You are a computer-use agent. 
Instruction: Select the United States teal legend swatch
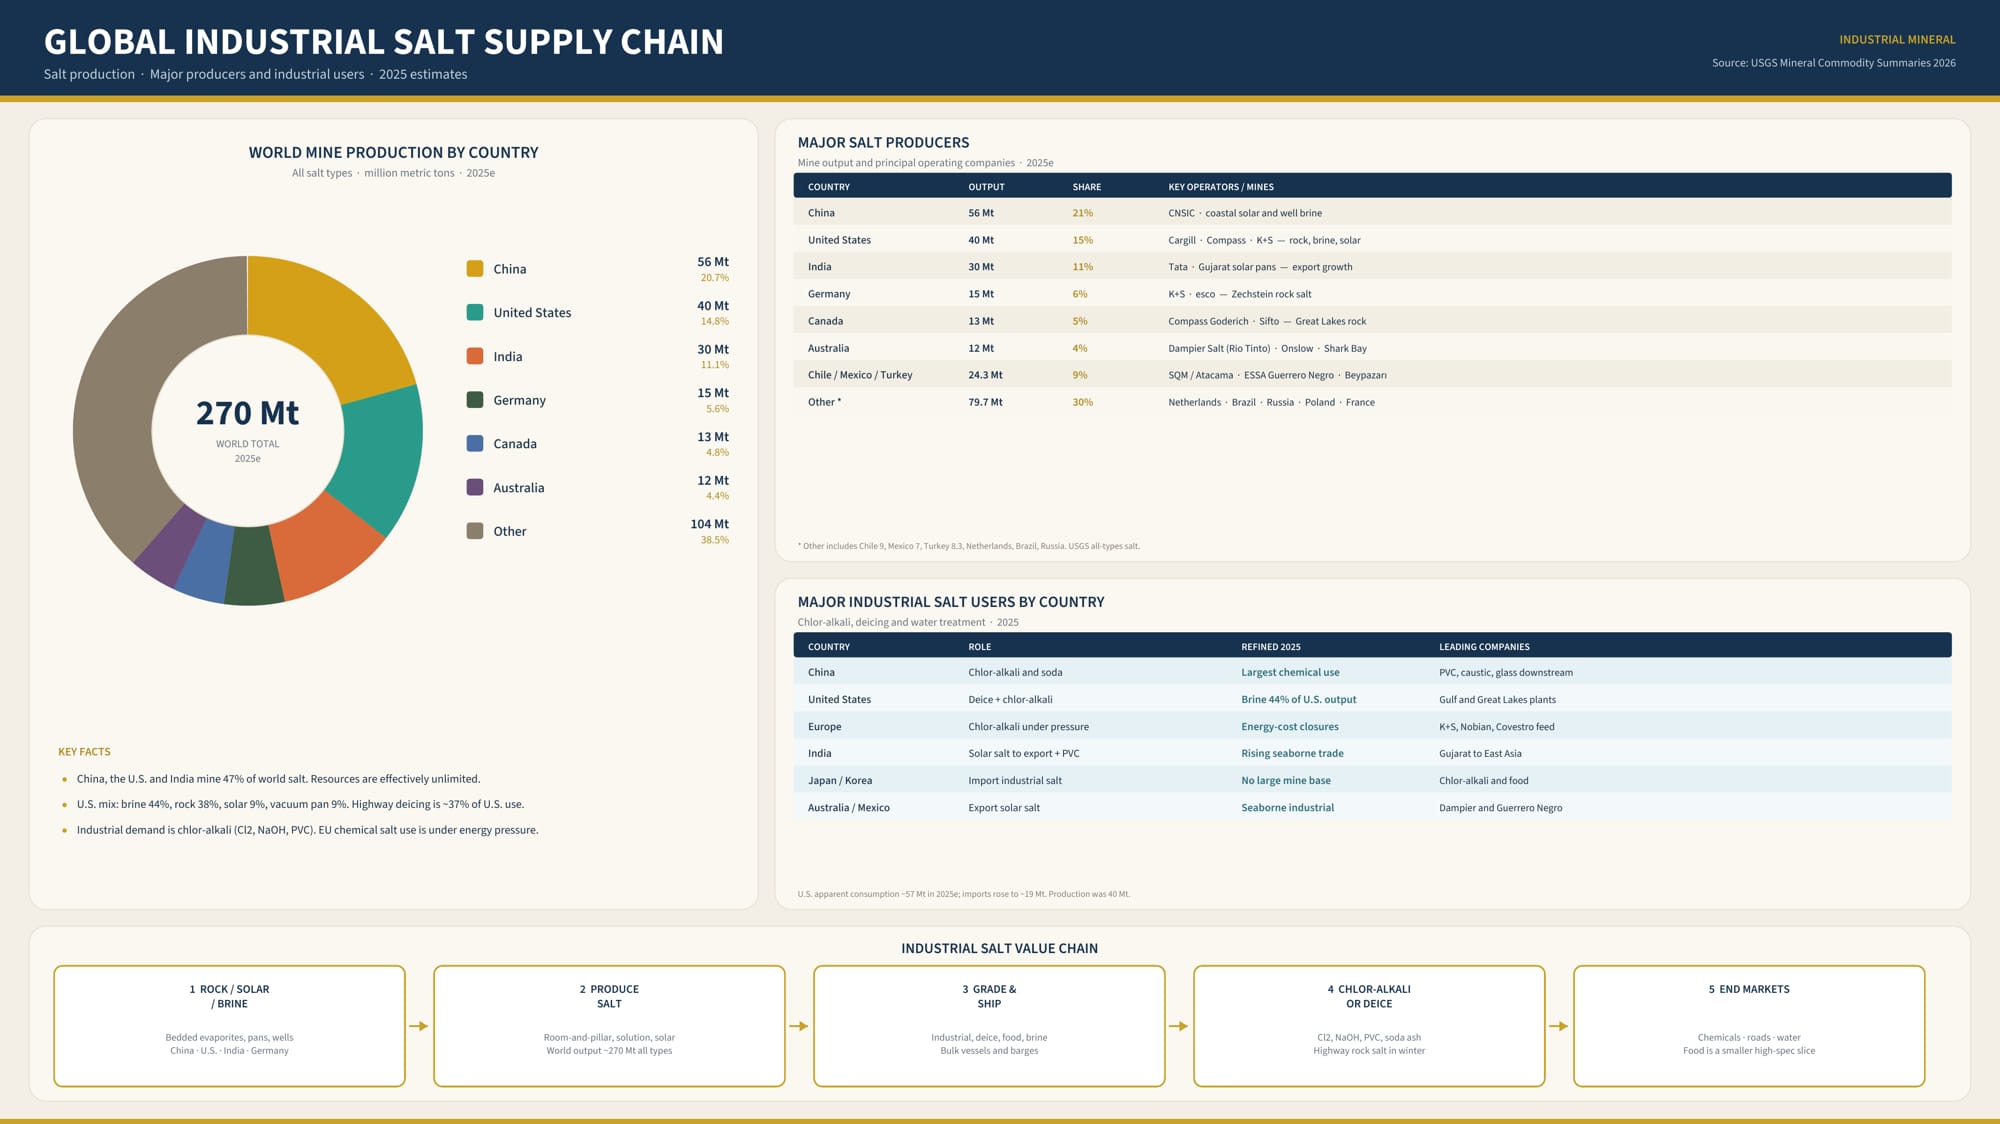click(x=475, y=312)
